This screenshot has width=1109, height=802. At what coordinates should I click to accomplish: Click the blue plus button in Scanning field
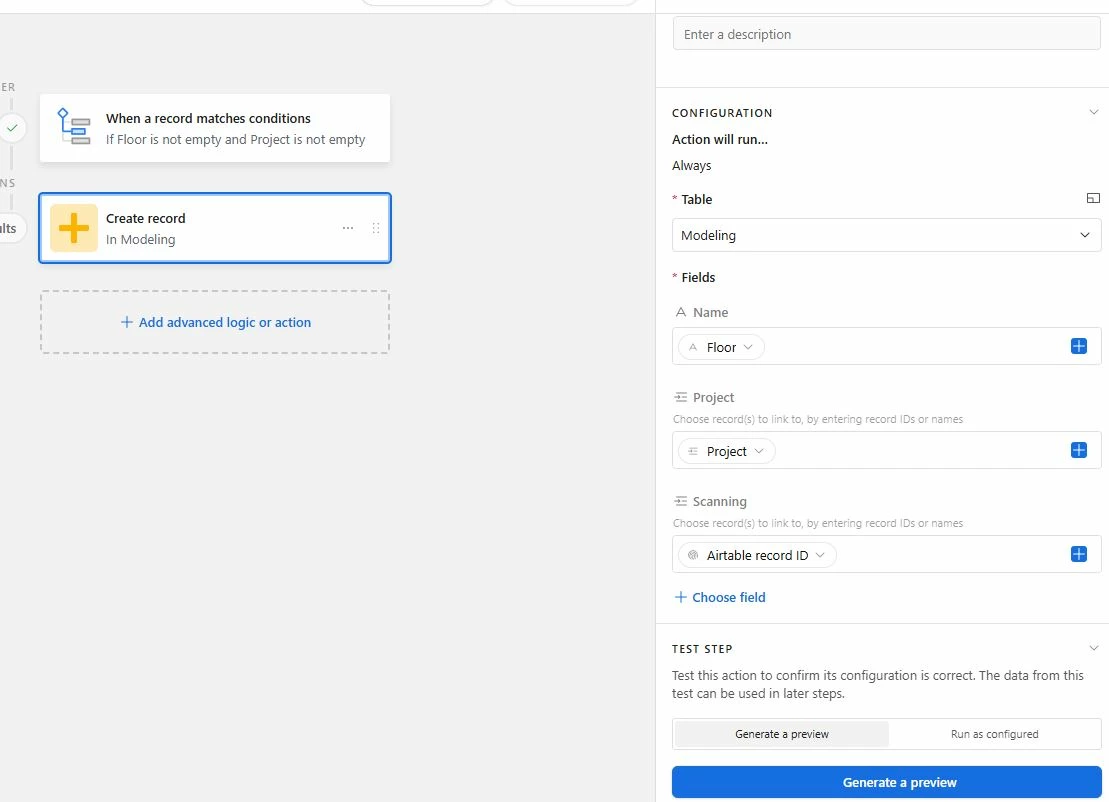pos(1079,554)
